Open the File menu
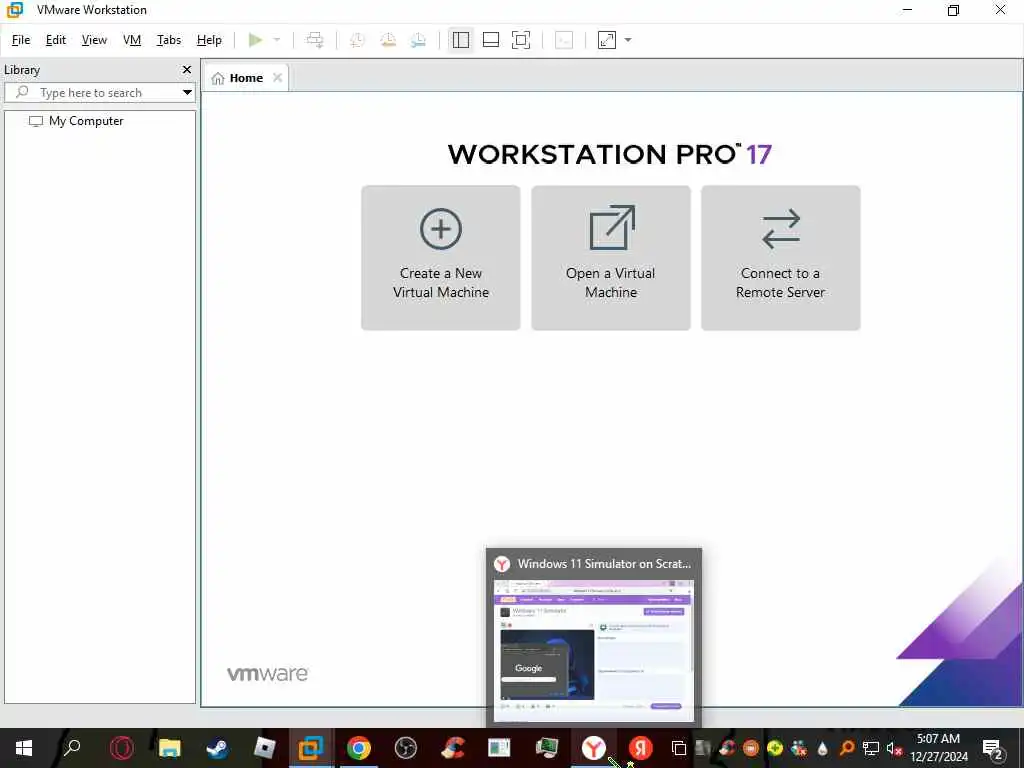 tap(21, 40)
